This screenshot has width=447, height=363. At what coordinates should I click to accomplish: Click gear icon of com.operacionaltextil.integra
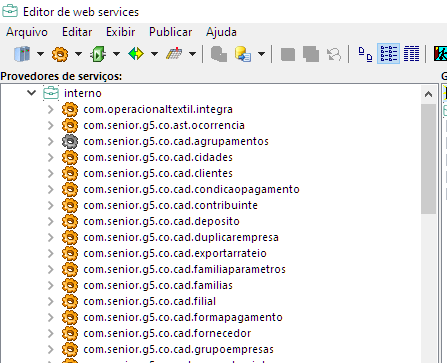coord(70,109)
